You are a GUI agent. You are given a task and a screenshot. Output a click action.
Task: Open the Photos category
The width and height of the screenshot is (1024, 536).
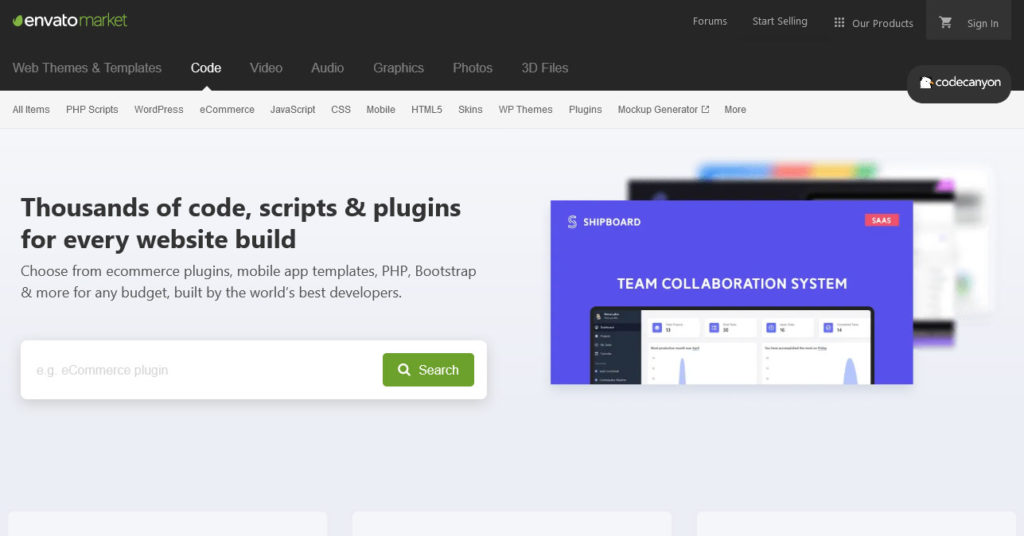click(472, 68)
